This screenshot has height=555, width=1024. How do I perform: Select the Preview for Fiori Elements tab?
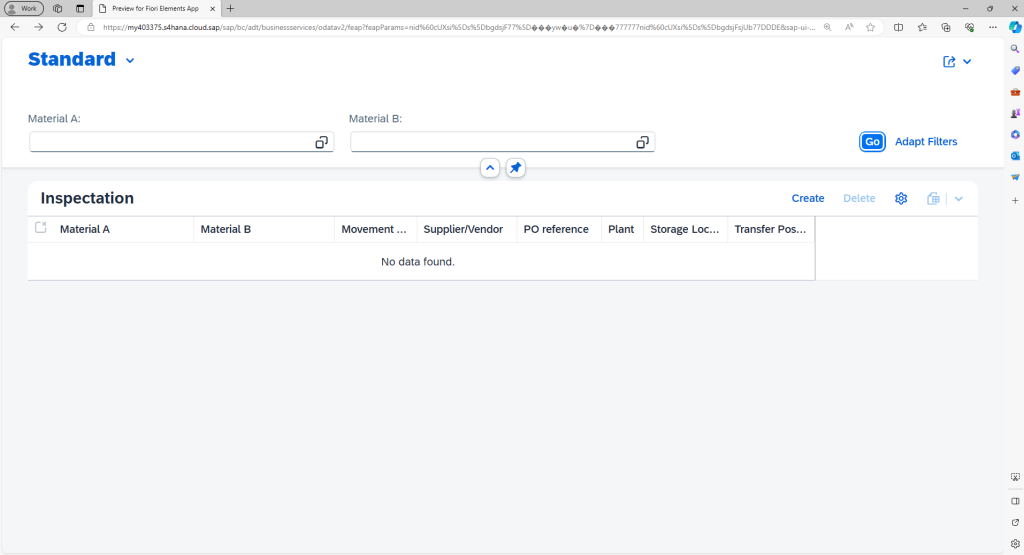(x=155, y=8)
